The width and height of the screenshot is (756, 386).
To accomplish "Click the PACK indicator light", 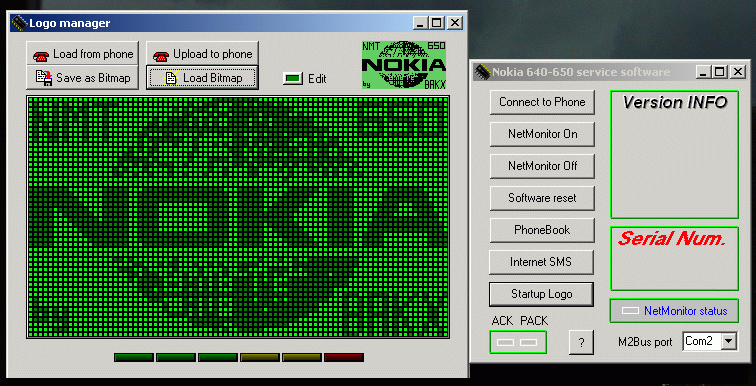I will [x=528, y=342].
